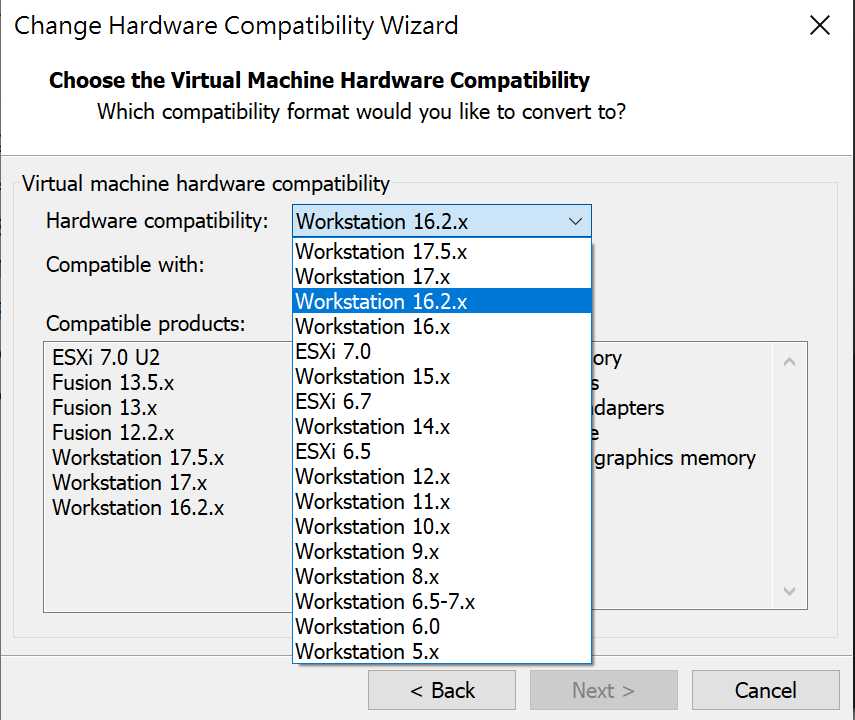
Task: Close the Change Hardware Compatibility Wizard
Action: [x=820, y=25]
